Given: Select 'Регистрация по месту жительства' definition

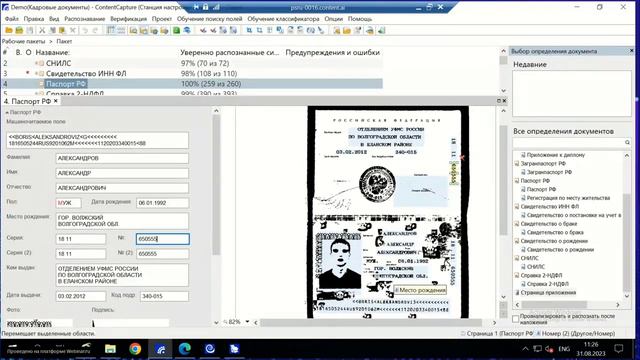Looking at the screenshot, I should pos(568,198).
